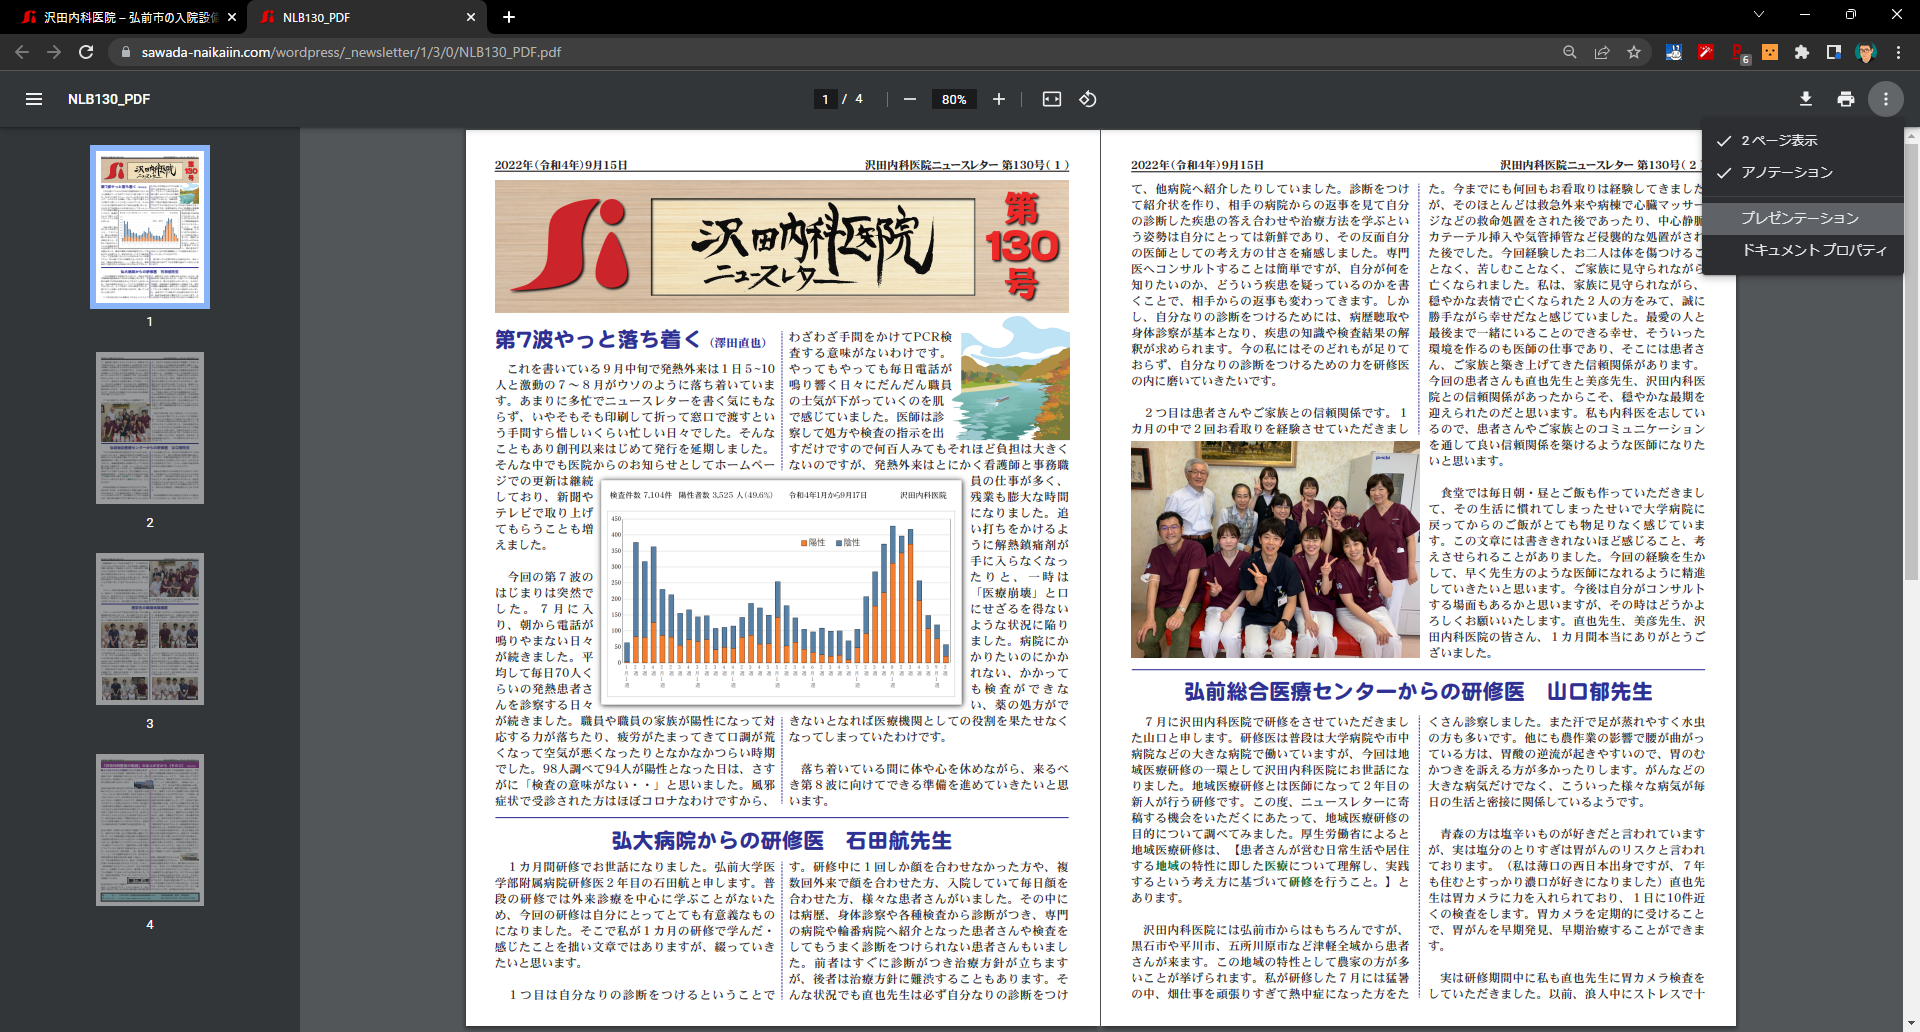Reload the current page
This screenshot has height=1032, width=1920.
(x=86, y=52)
